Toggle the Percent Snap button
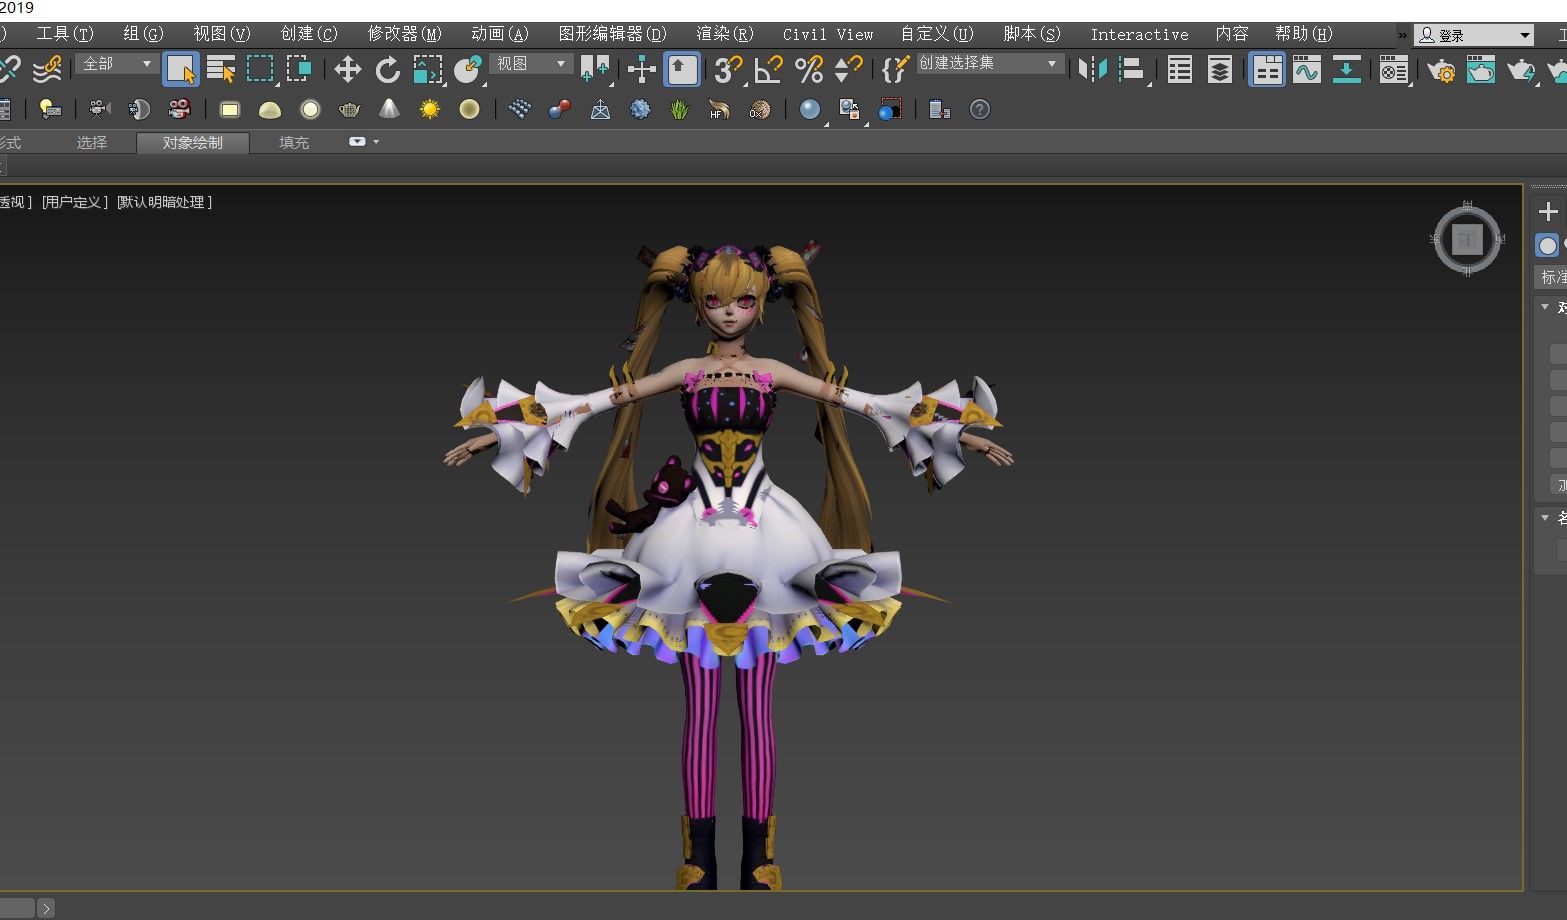 [x=808, y=69]
